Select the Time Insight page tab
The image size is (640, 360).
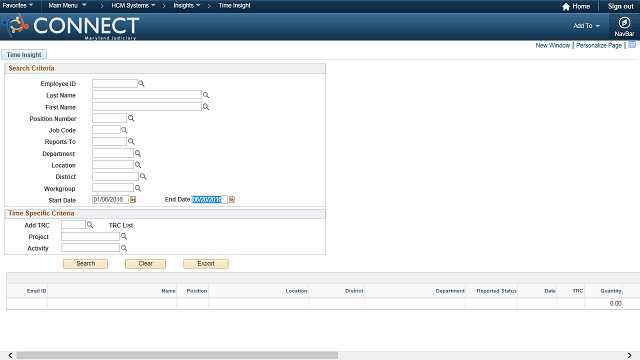[24, 55]
